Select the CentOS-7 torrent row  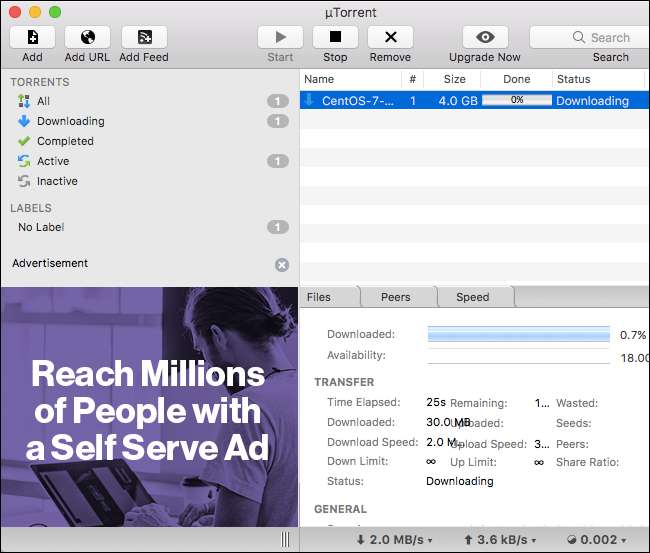click(475, 101)
